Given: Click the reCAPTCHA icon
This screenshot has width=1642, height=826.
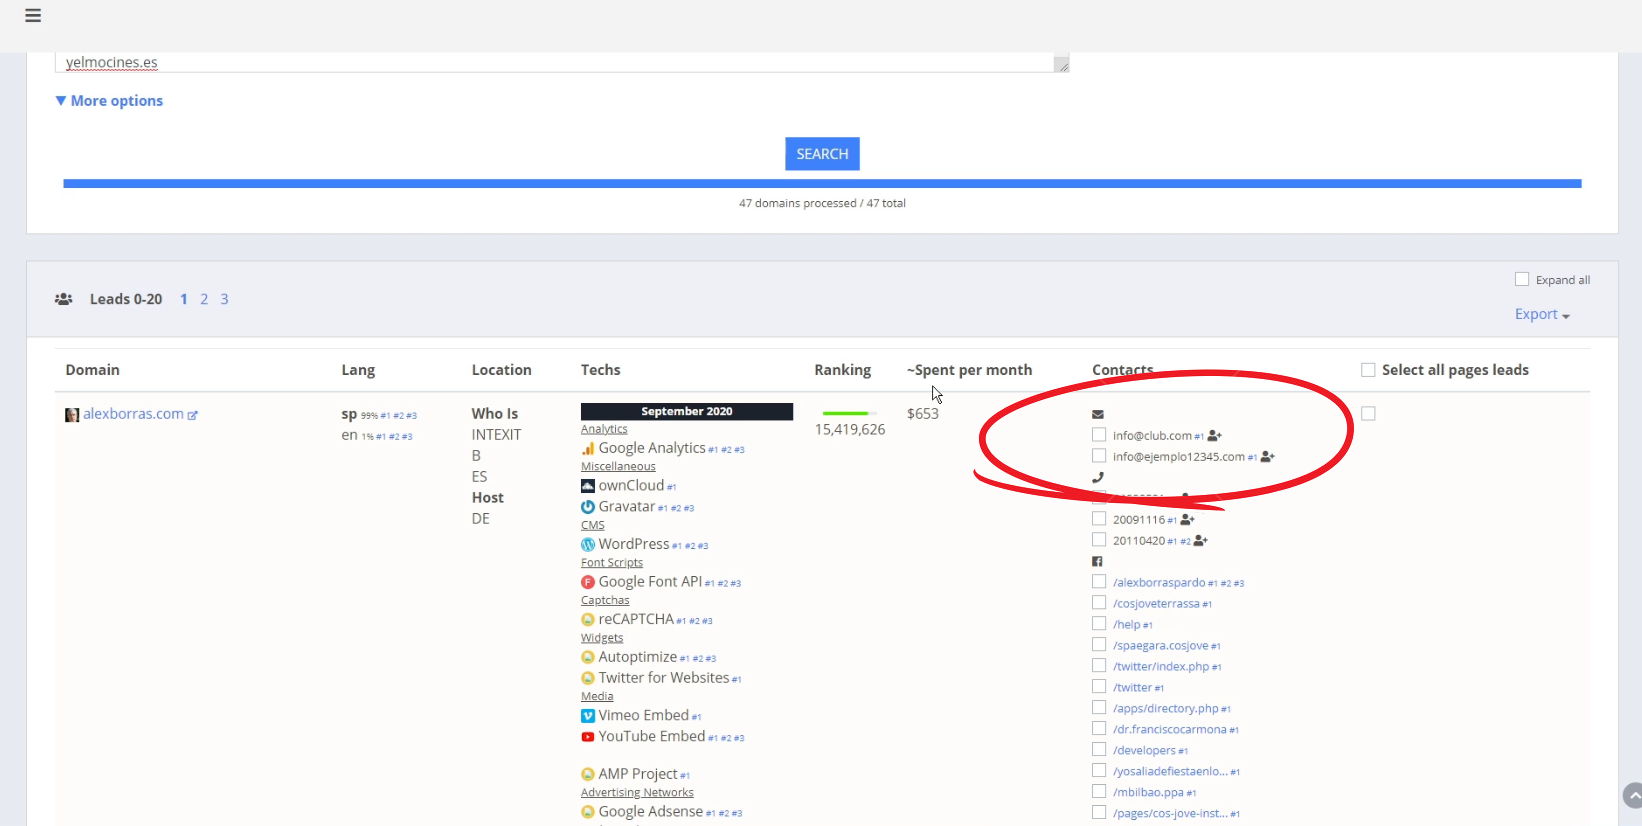Looking at the screenshot, I should [x=588, y=620].
